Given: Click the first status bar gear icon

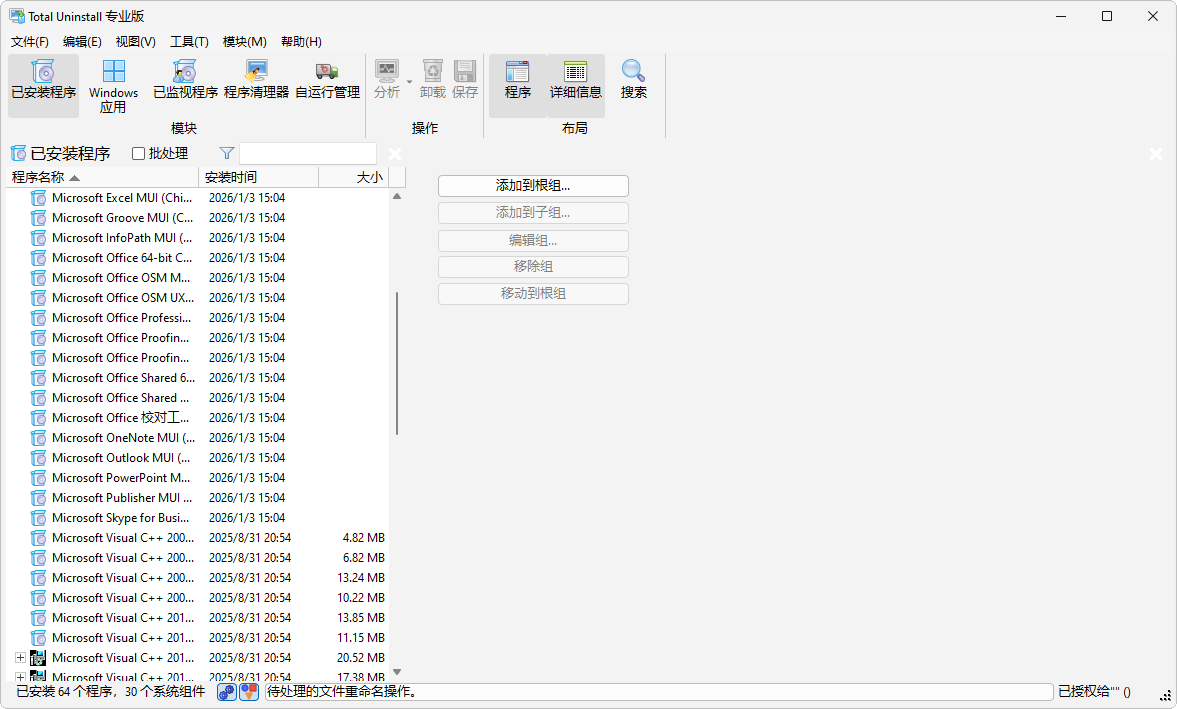Looking at the screenshot, I should click(x=225, y=691).
